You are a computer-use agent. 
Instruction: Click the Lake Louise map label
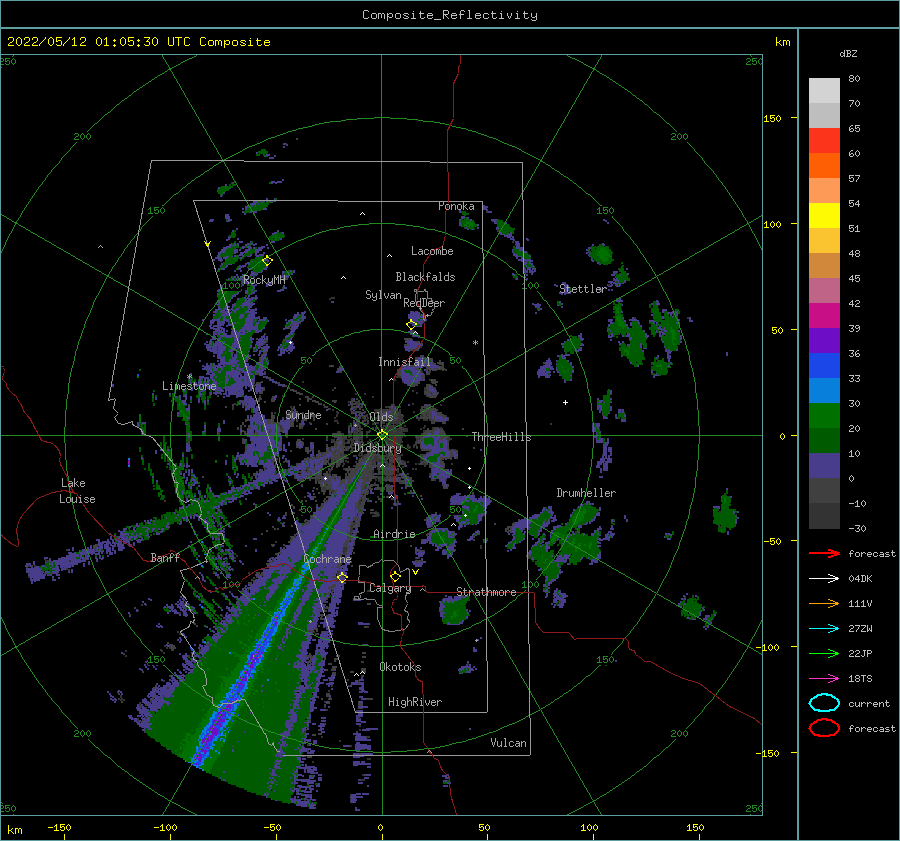coord(77,491)
